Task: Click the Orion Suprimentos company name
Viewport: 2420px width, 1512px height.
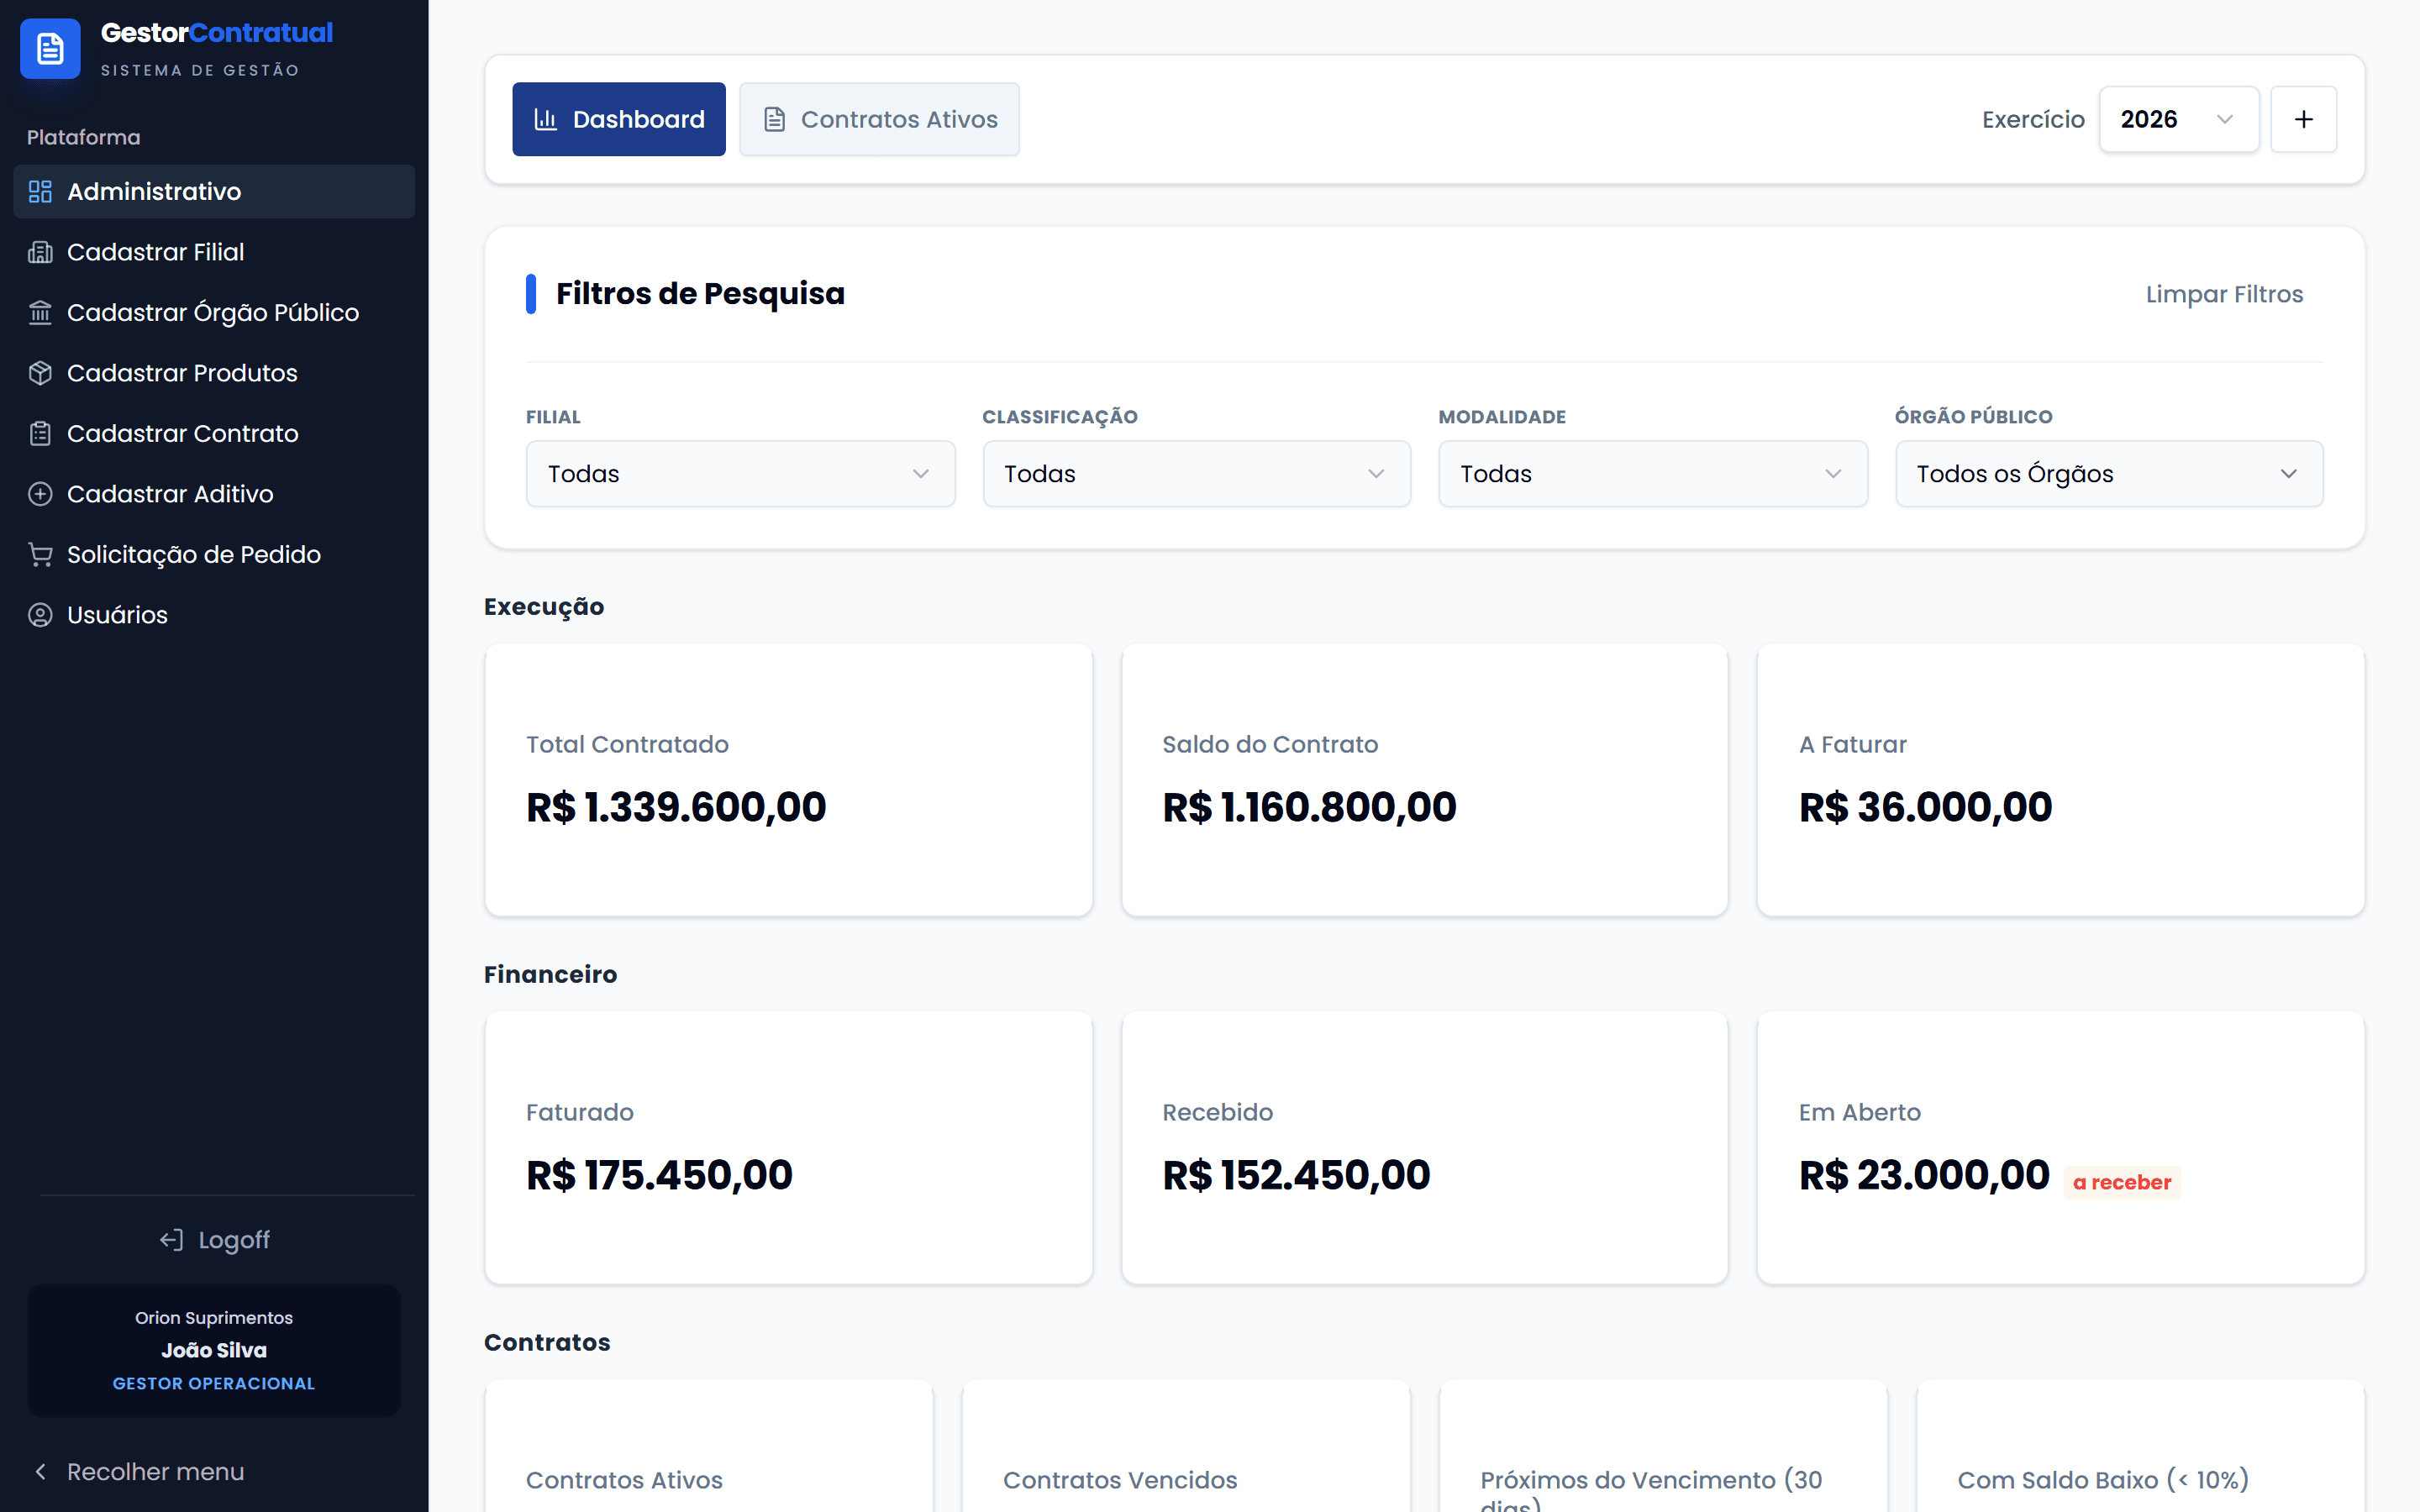Action: pyautogui.click(x=214, y=1318)
